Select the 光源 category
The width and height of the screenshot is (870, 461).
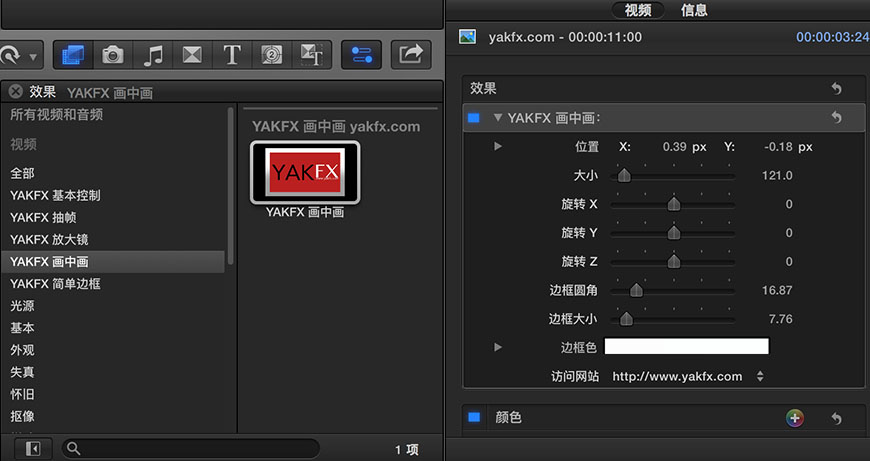(x=22, y=306)
